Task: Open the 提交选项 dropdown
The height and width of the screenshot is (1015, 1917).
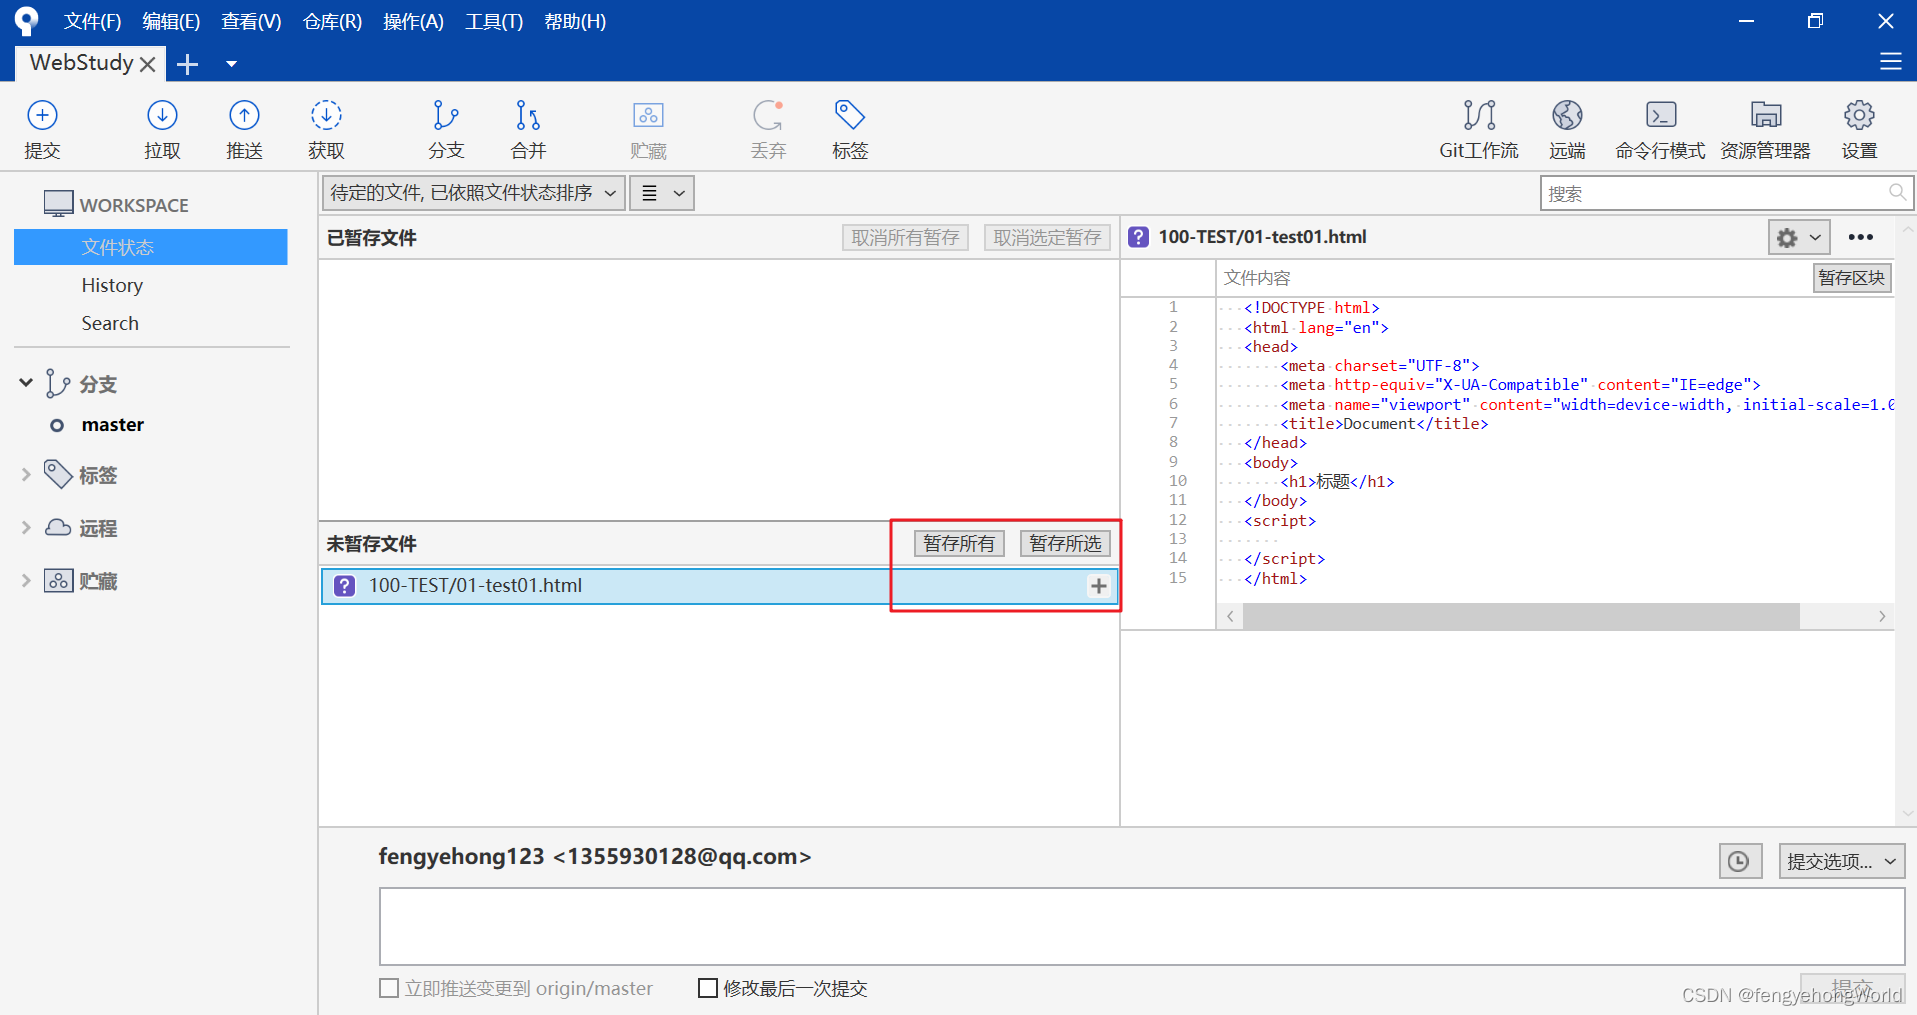Action: coord(1841,861)
